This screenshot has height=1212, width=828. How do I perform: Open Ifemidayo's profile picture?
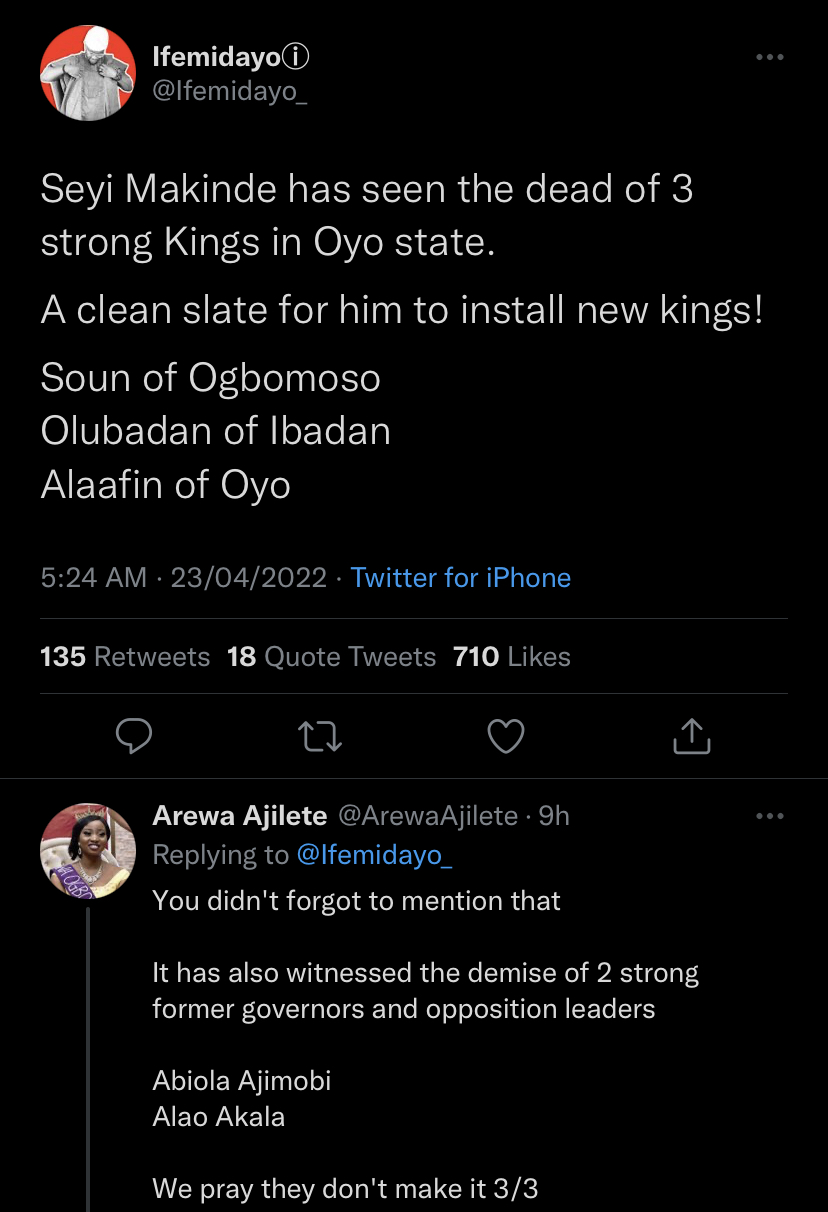87,73
